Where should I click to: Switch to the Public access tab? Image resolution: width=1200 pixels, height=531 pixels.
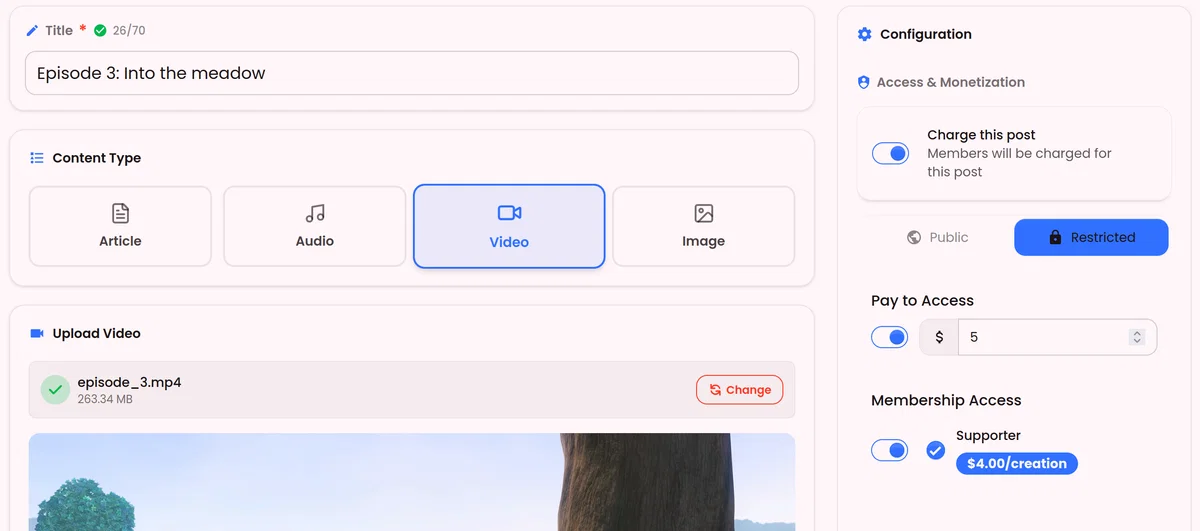[937, 237]
